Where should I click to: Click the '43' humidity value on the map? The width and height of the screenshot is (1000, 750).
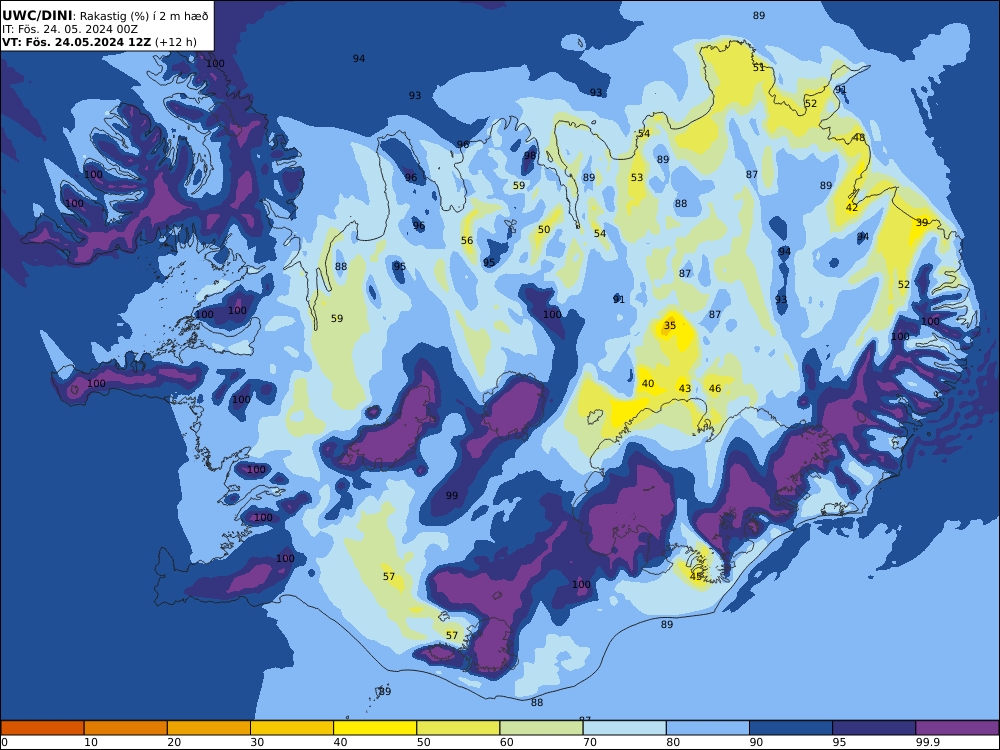[685, 388]
